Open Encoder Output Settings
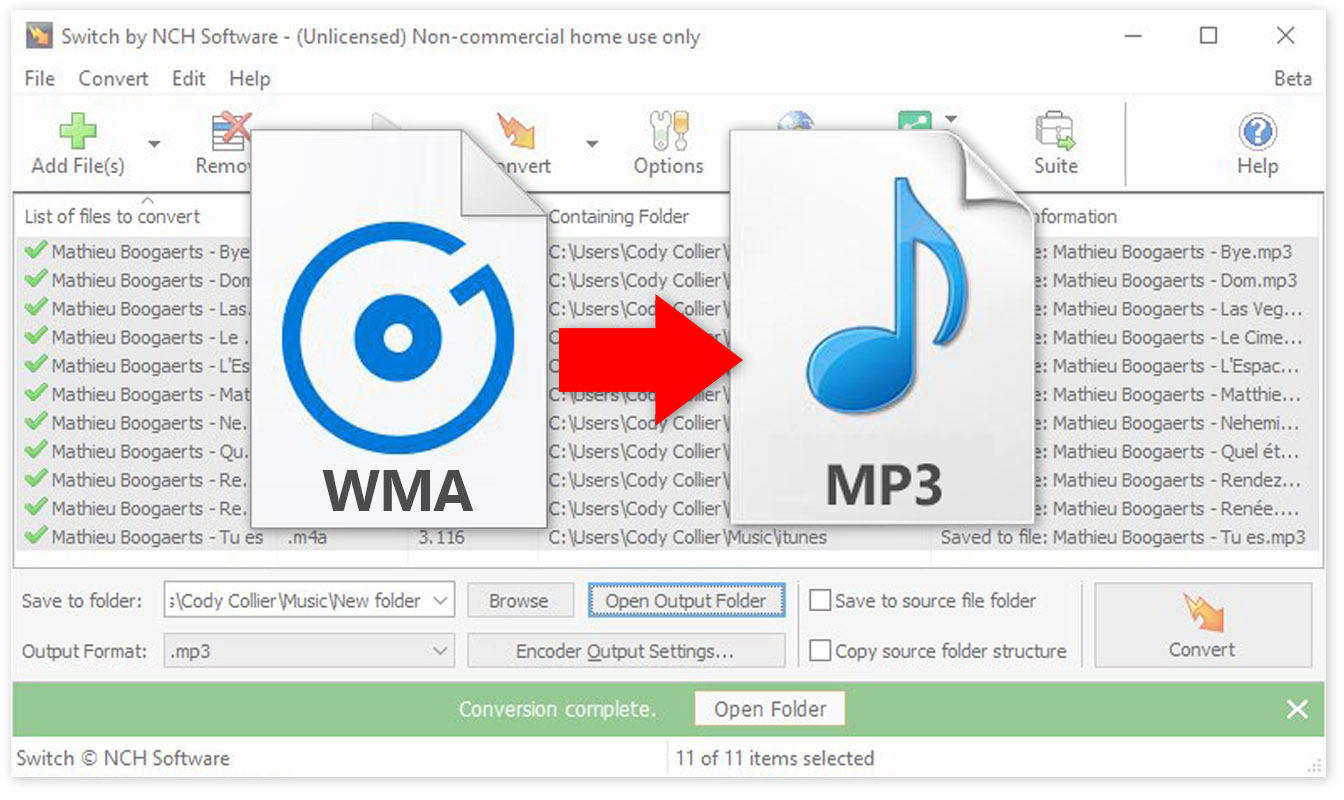 pos(626,651)
